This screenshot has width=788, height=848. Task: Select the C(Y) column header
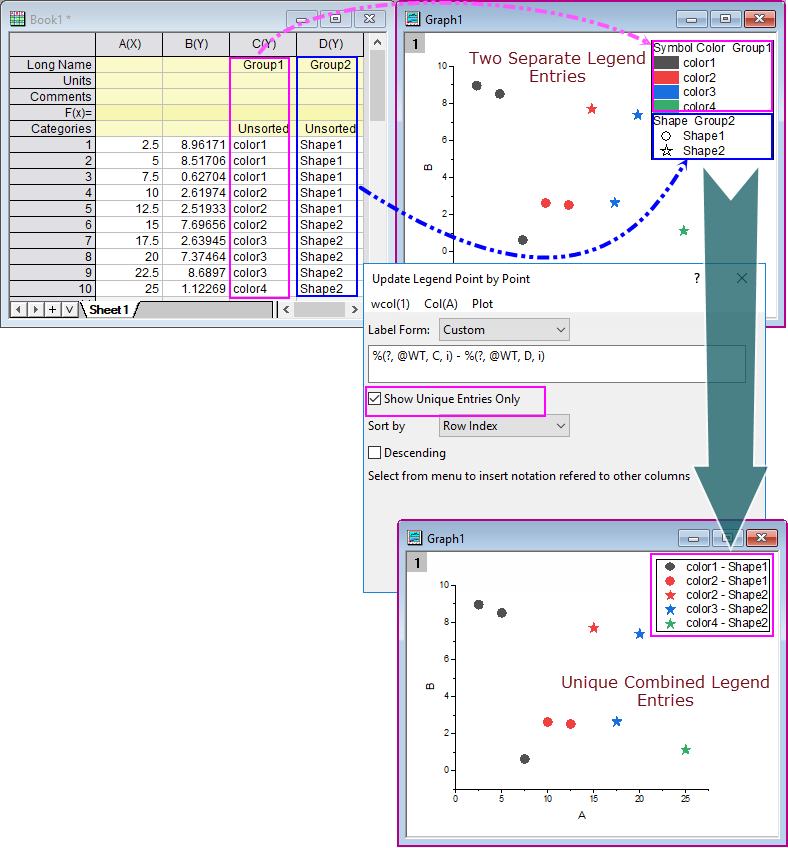point(262,43)
